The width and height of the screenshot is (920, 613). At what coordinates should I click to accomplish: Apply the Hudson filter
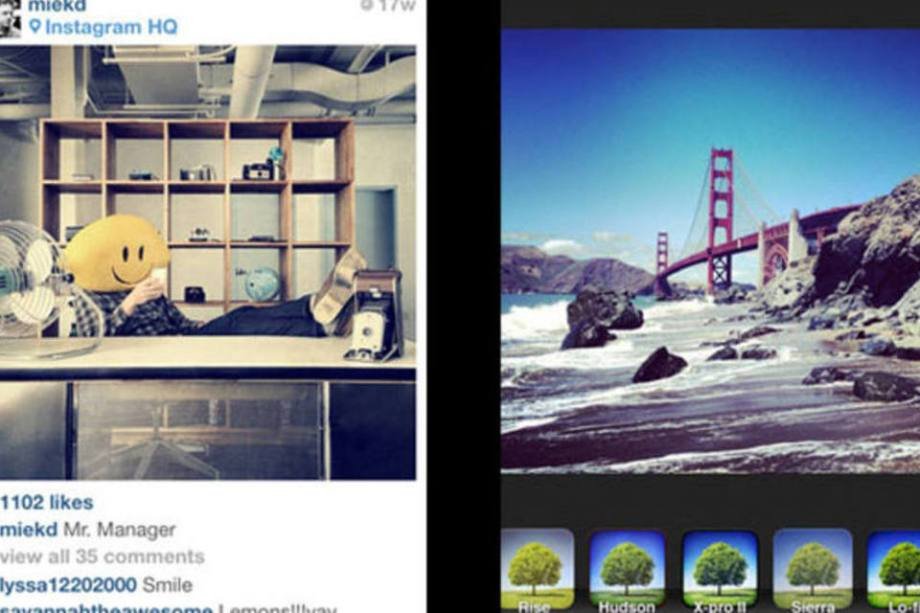pyautogui.click(x=627, y=570)
